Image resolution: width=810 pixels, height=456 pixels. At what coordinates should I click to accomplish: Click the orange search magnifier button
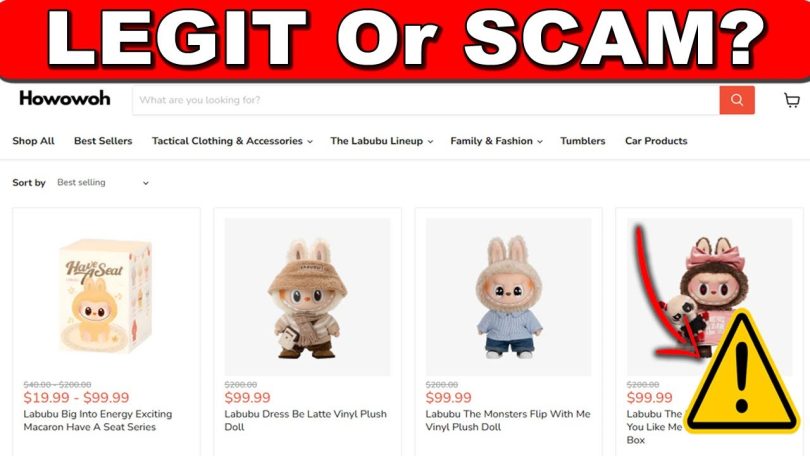click(737, 100)
